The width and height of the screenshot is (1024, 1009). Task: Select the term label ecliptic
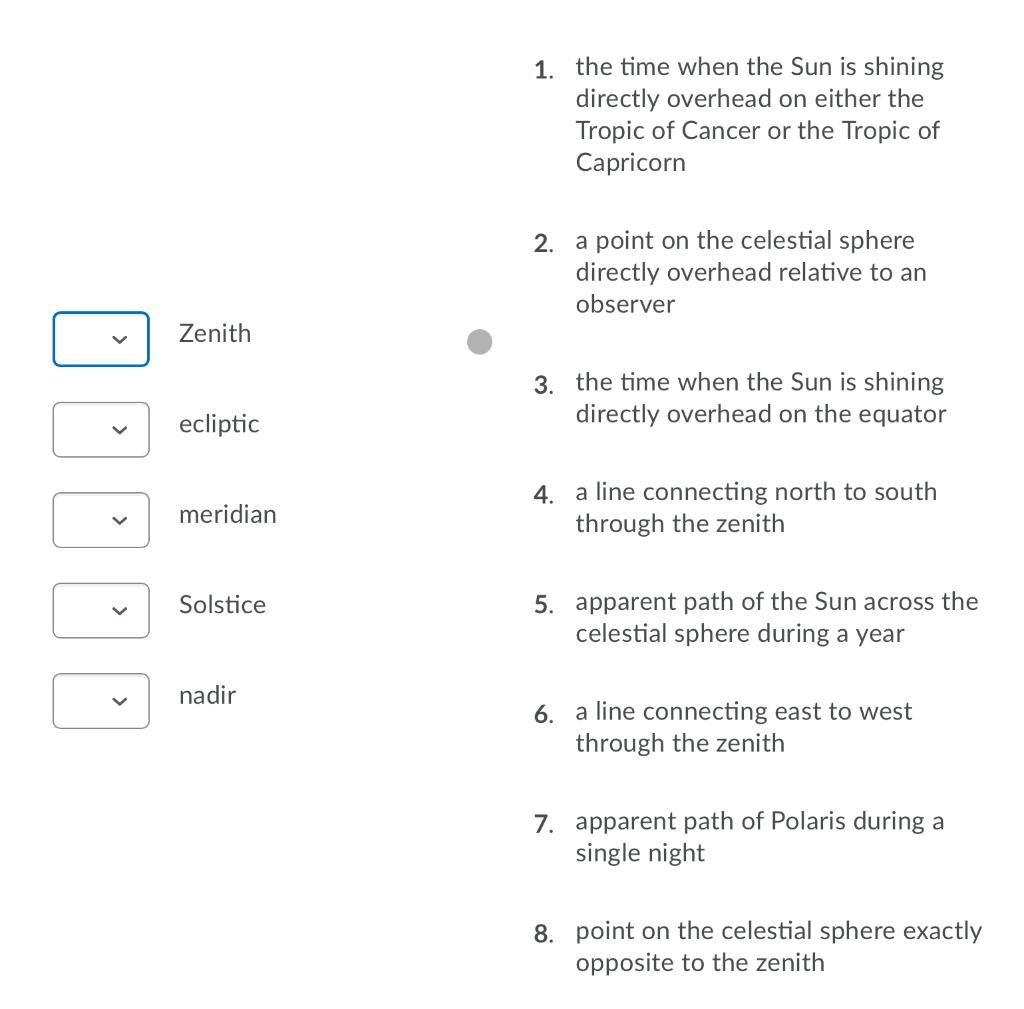[219, 424]
